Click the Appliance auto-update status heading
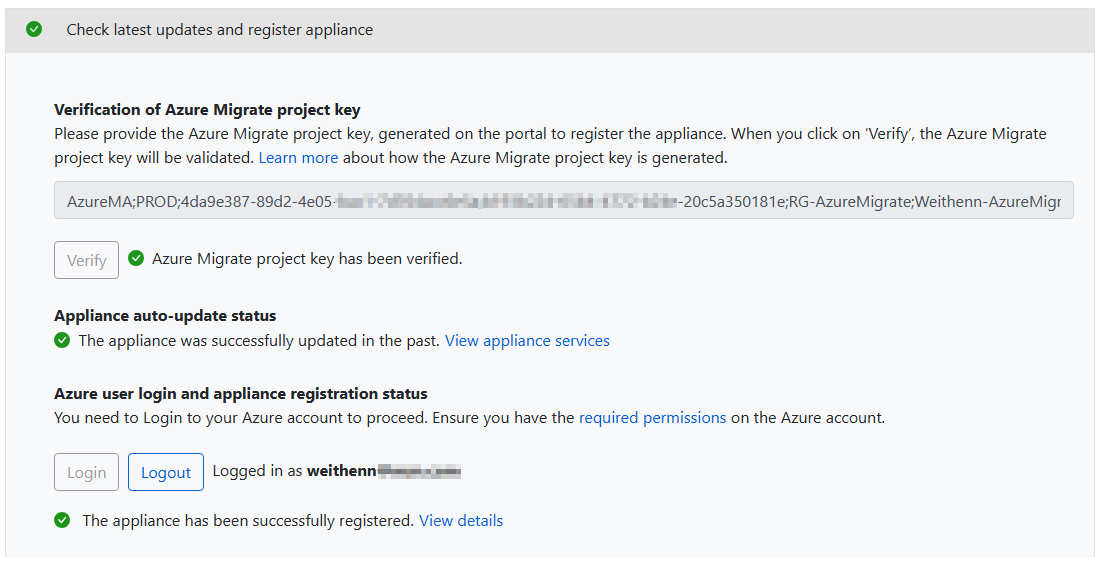Image resolution: width=1099 pixels, height=563 pixels. (x=165, y=316)
